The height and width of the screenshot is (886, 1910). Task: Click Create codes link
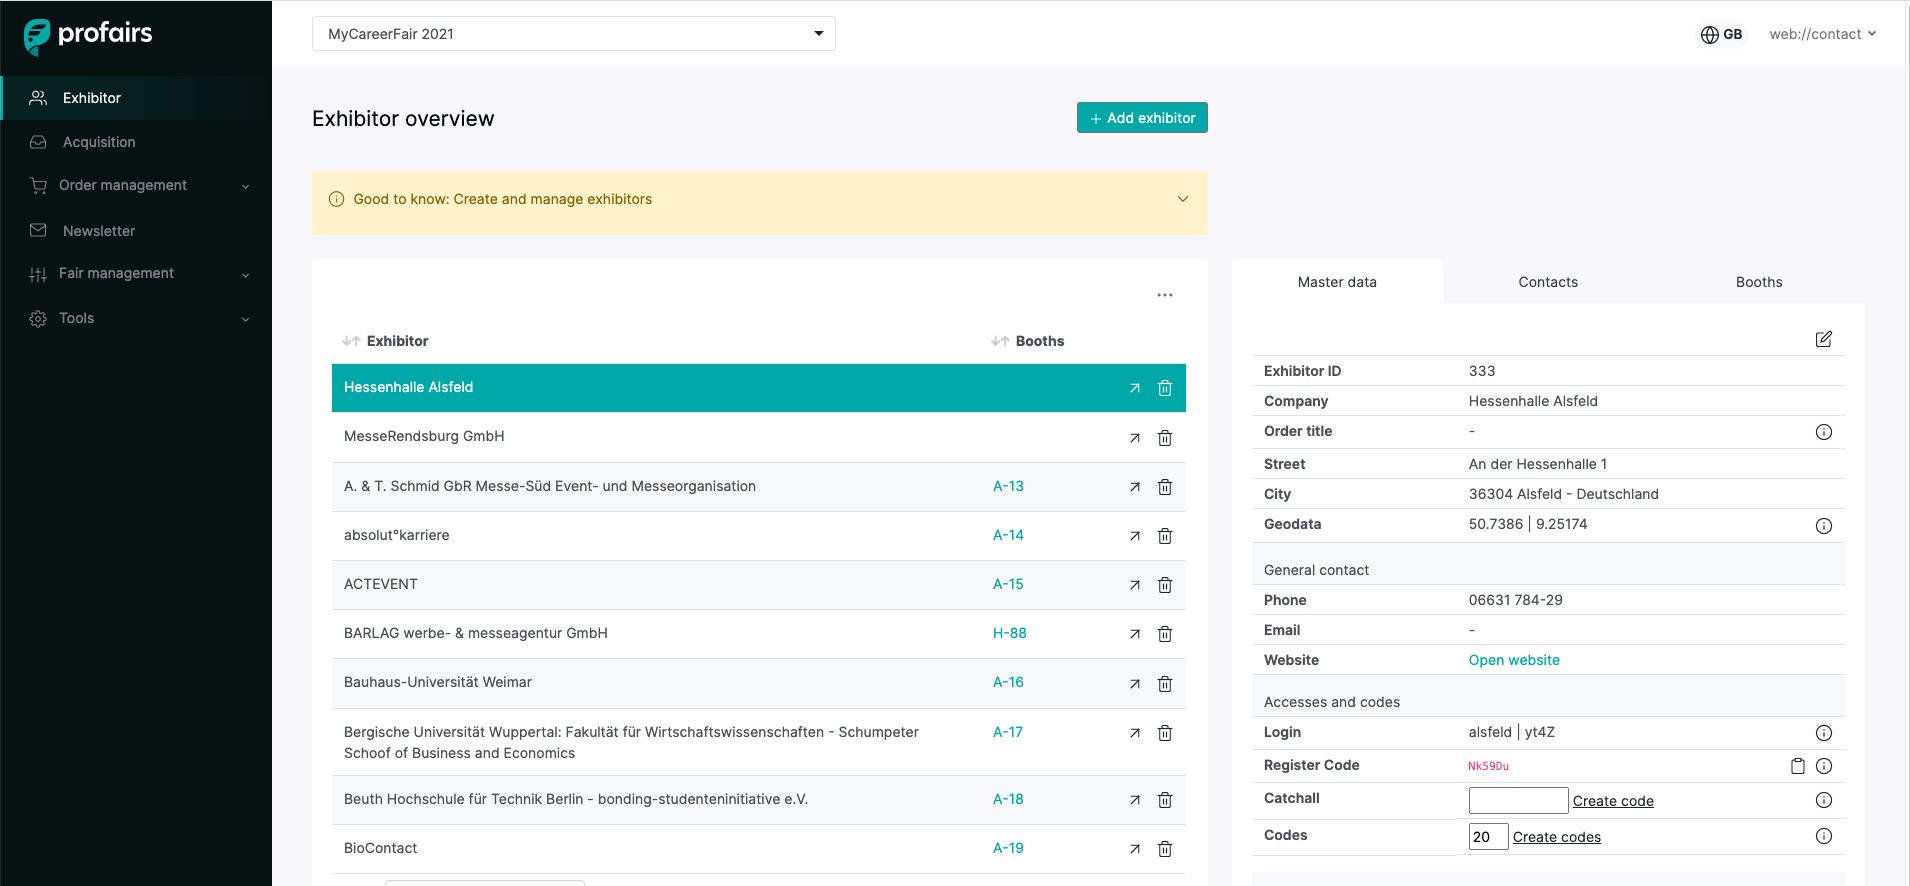pos(1556,837)
